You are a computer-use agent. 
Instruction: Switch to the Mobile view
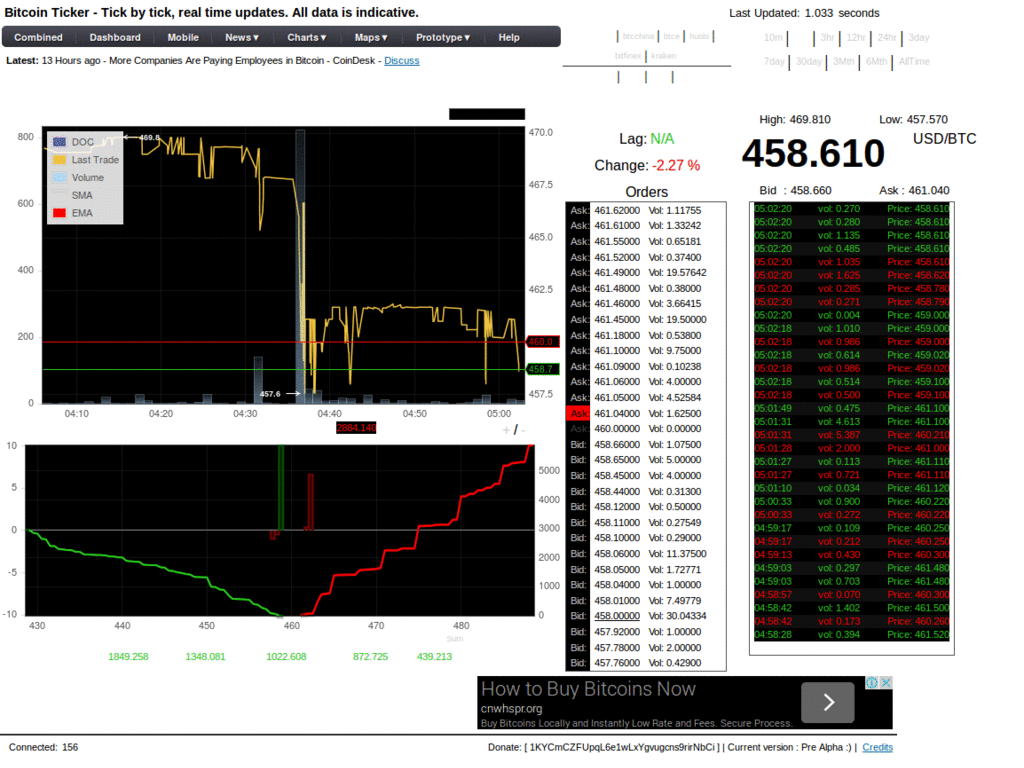tap(183, 37)
